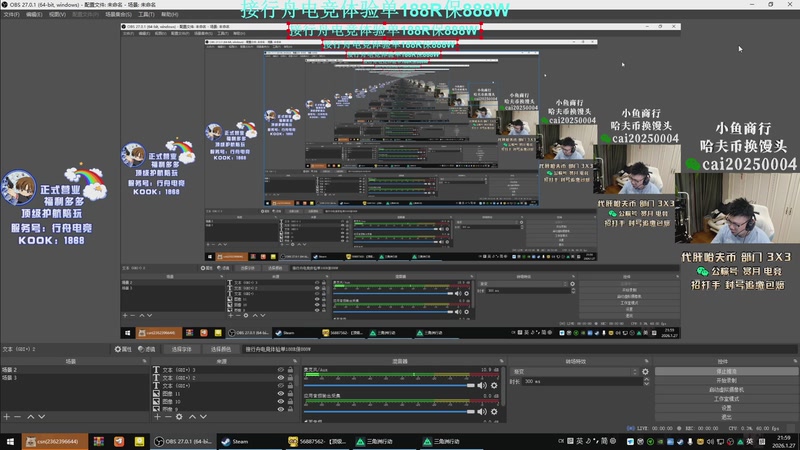Pop out the 来源 dock panel

coord(295,361)
